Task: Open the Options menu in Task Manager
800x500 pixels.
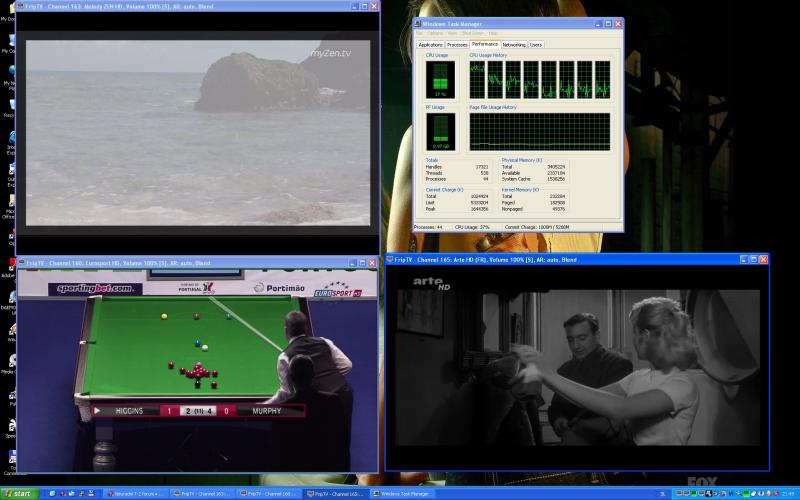Action: [x=435, y=33]
